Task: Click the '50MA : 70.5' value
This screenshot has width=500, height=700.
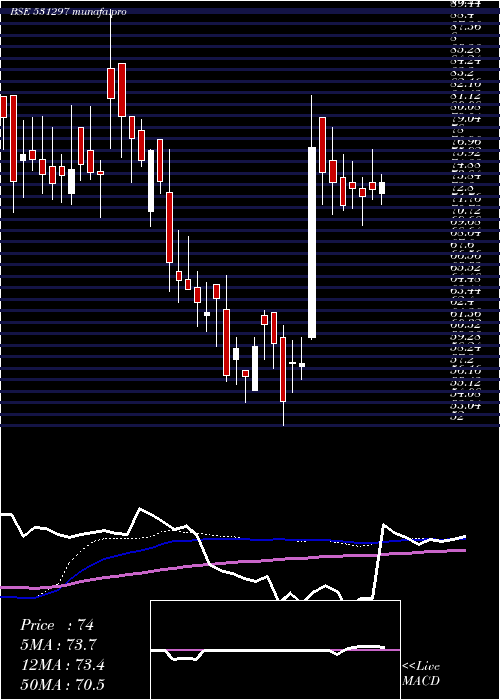Action: [62, 684]
